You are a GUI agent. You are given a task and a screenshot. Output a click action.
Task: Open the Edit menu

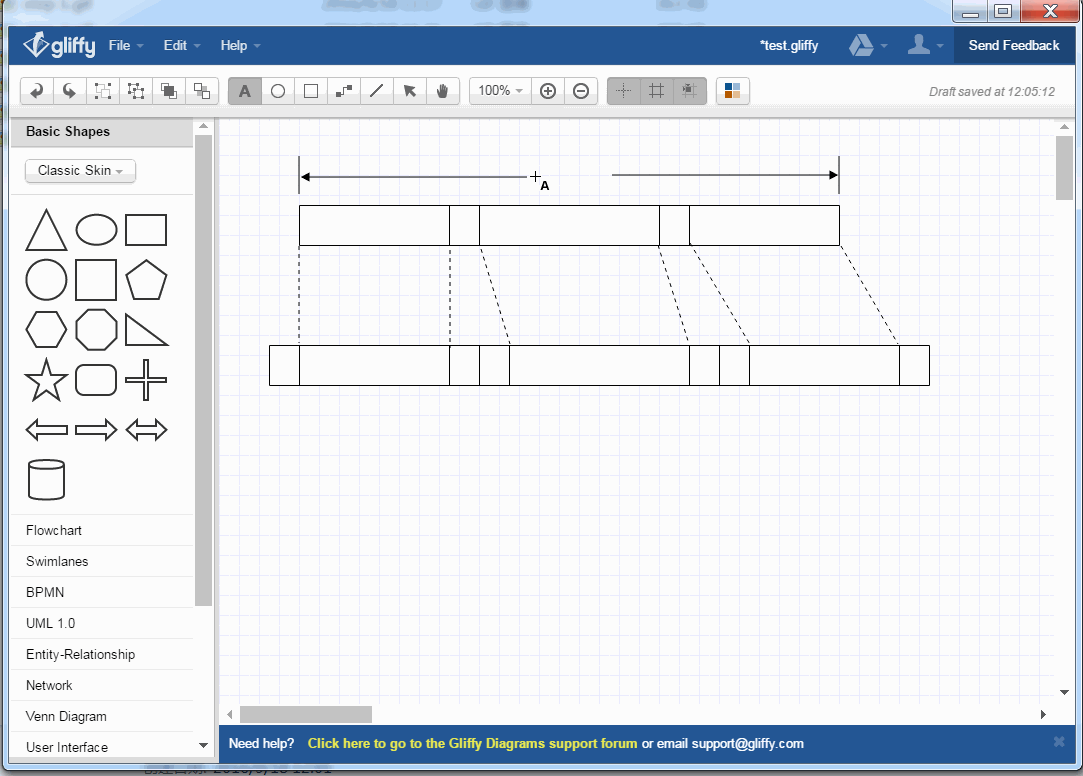point(182,45)
